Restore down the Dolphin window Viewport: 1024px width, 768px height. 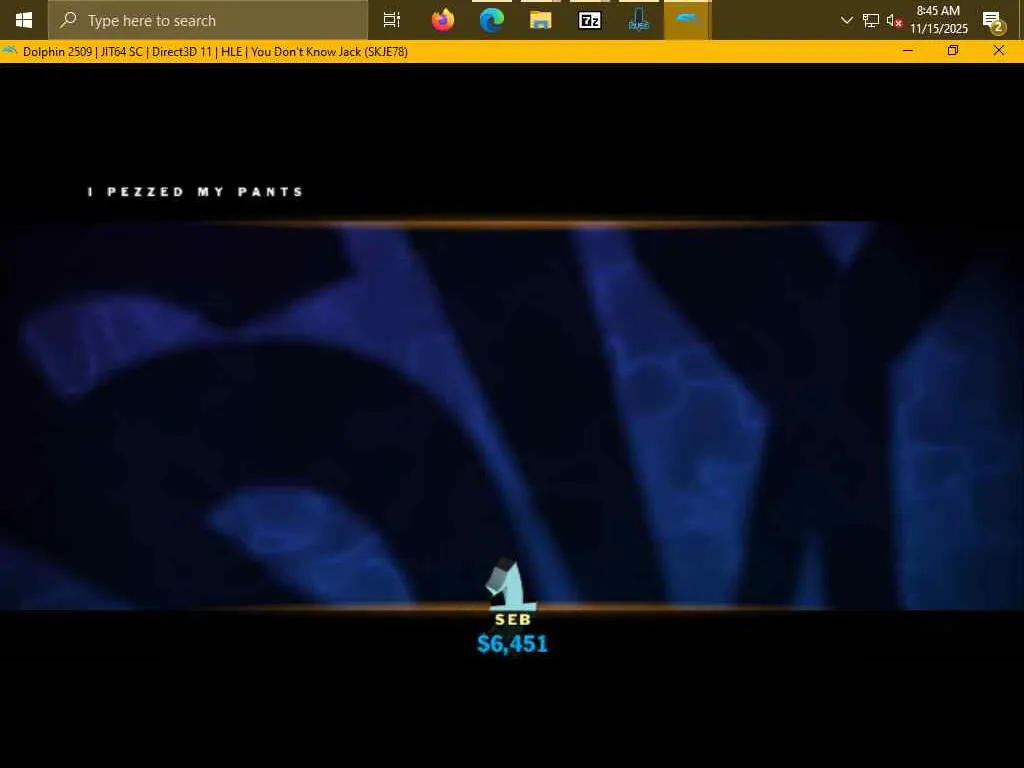[x=953, y=50]
